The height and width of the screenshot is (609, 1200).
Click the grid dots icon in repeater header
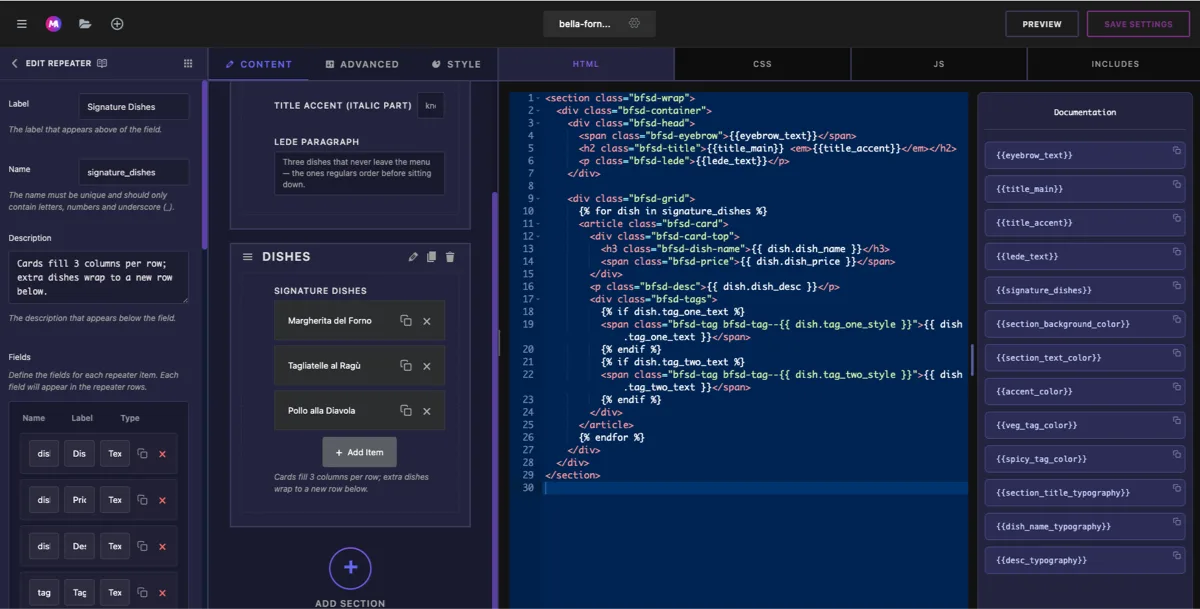point(188,63)
